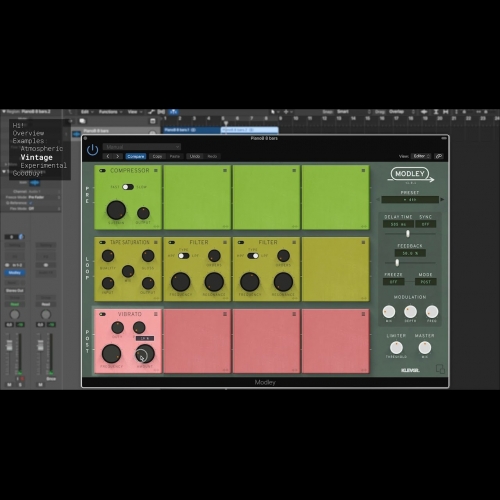
Task: Click the Vibrato Frequency knob
Action: pyautogui.click(x=111, y=354)
